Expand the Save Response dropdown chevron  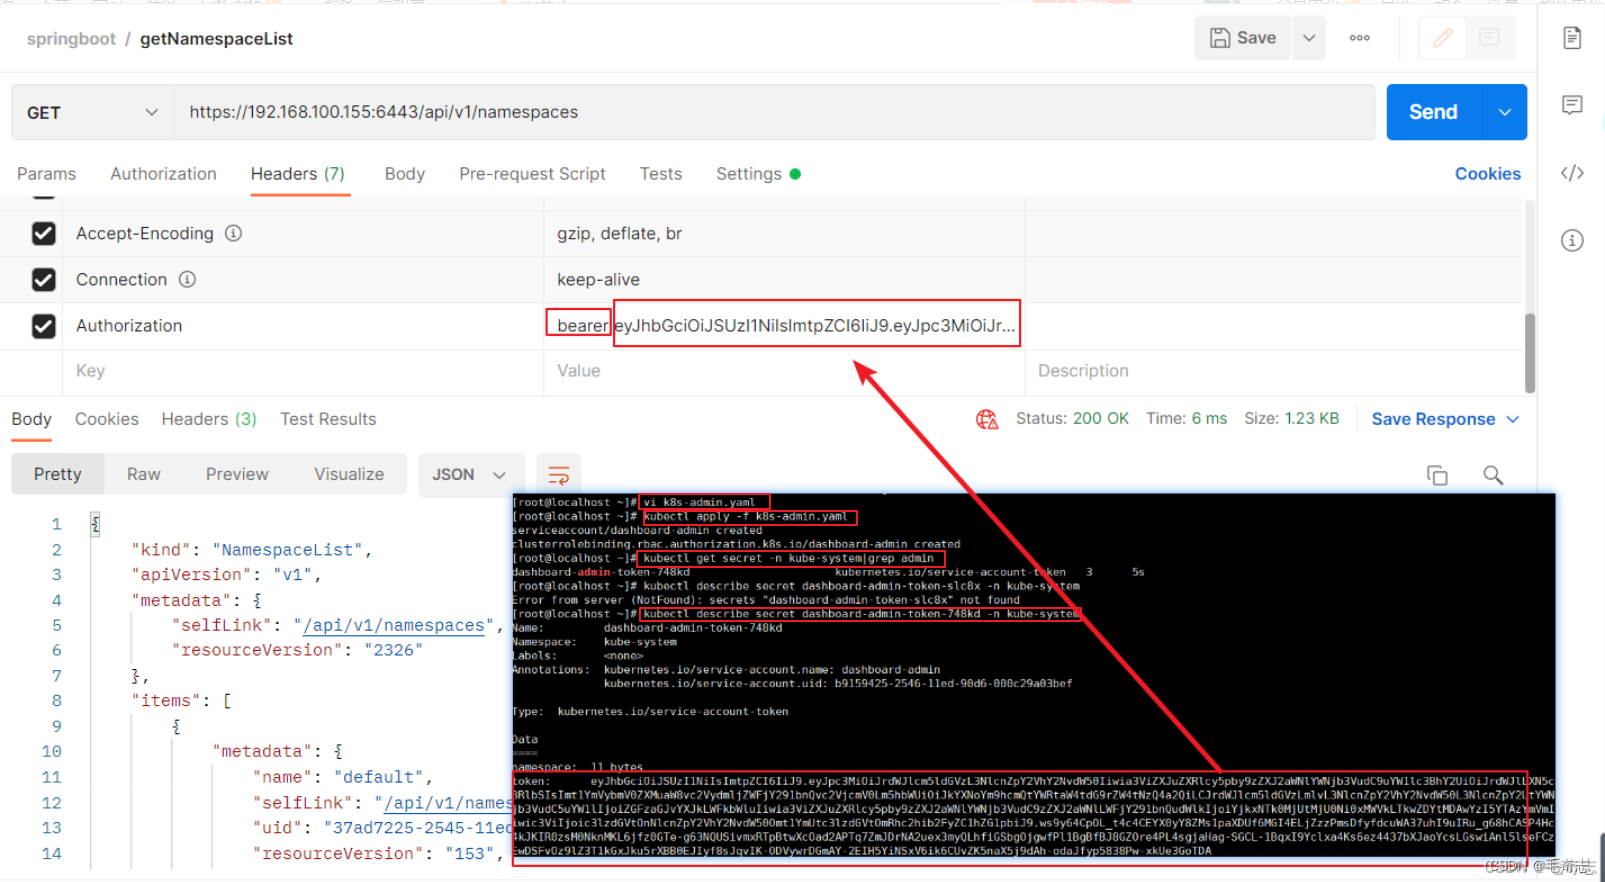[1513, 419]
